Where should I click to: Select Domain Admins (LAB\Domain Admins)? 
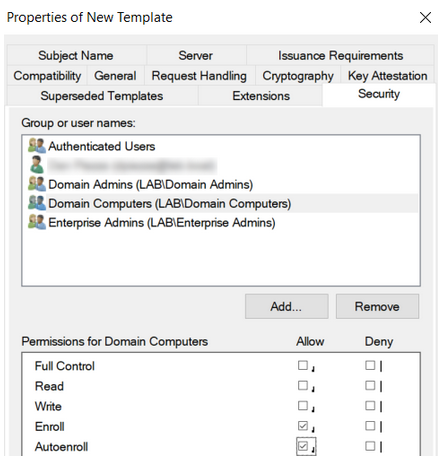tap(151, 184)
